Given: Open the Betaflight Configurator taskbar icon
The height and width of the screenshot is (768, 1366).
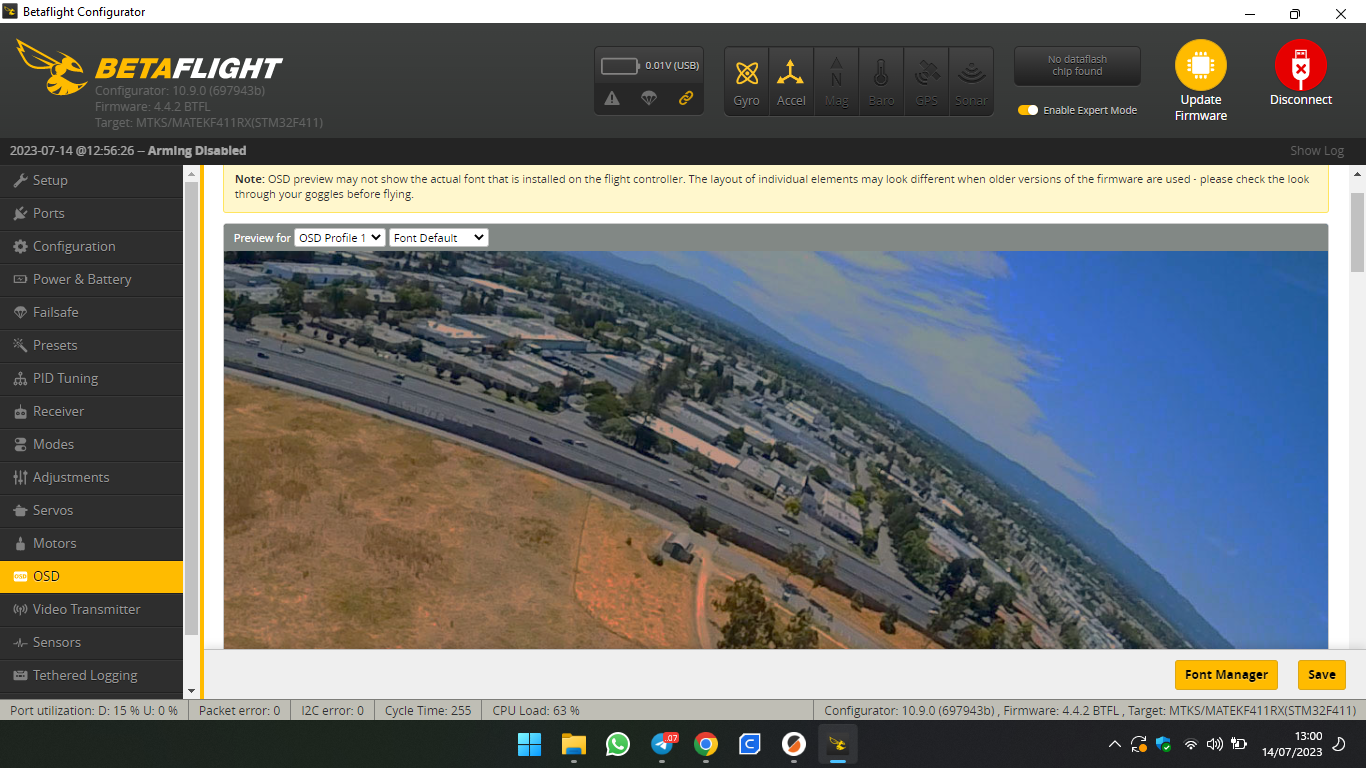Looking at the screenshot, I should [x=838, y=744].
